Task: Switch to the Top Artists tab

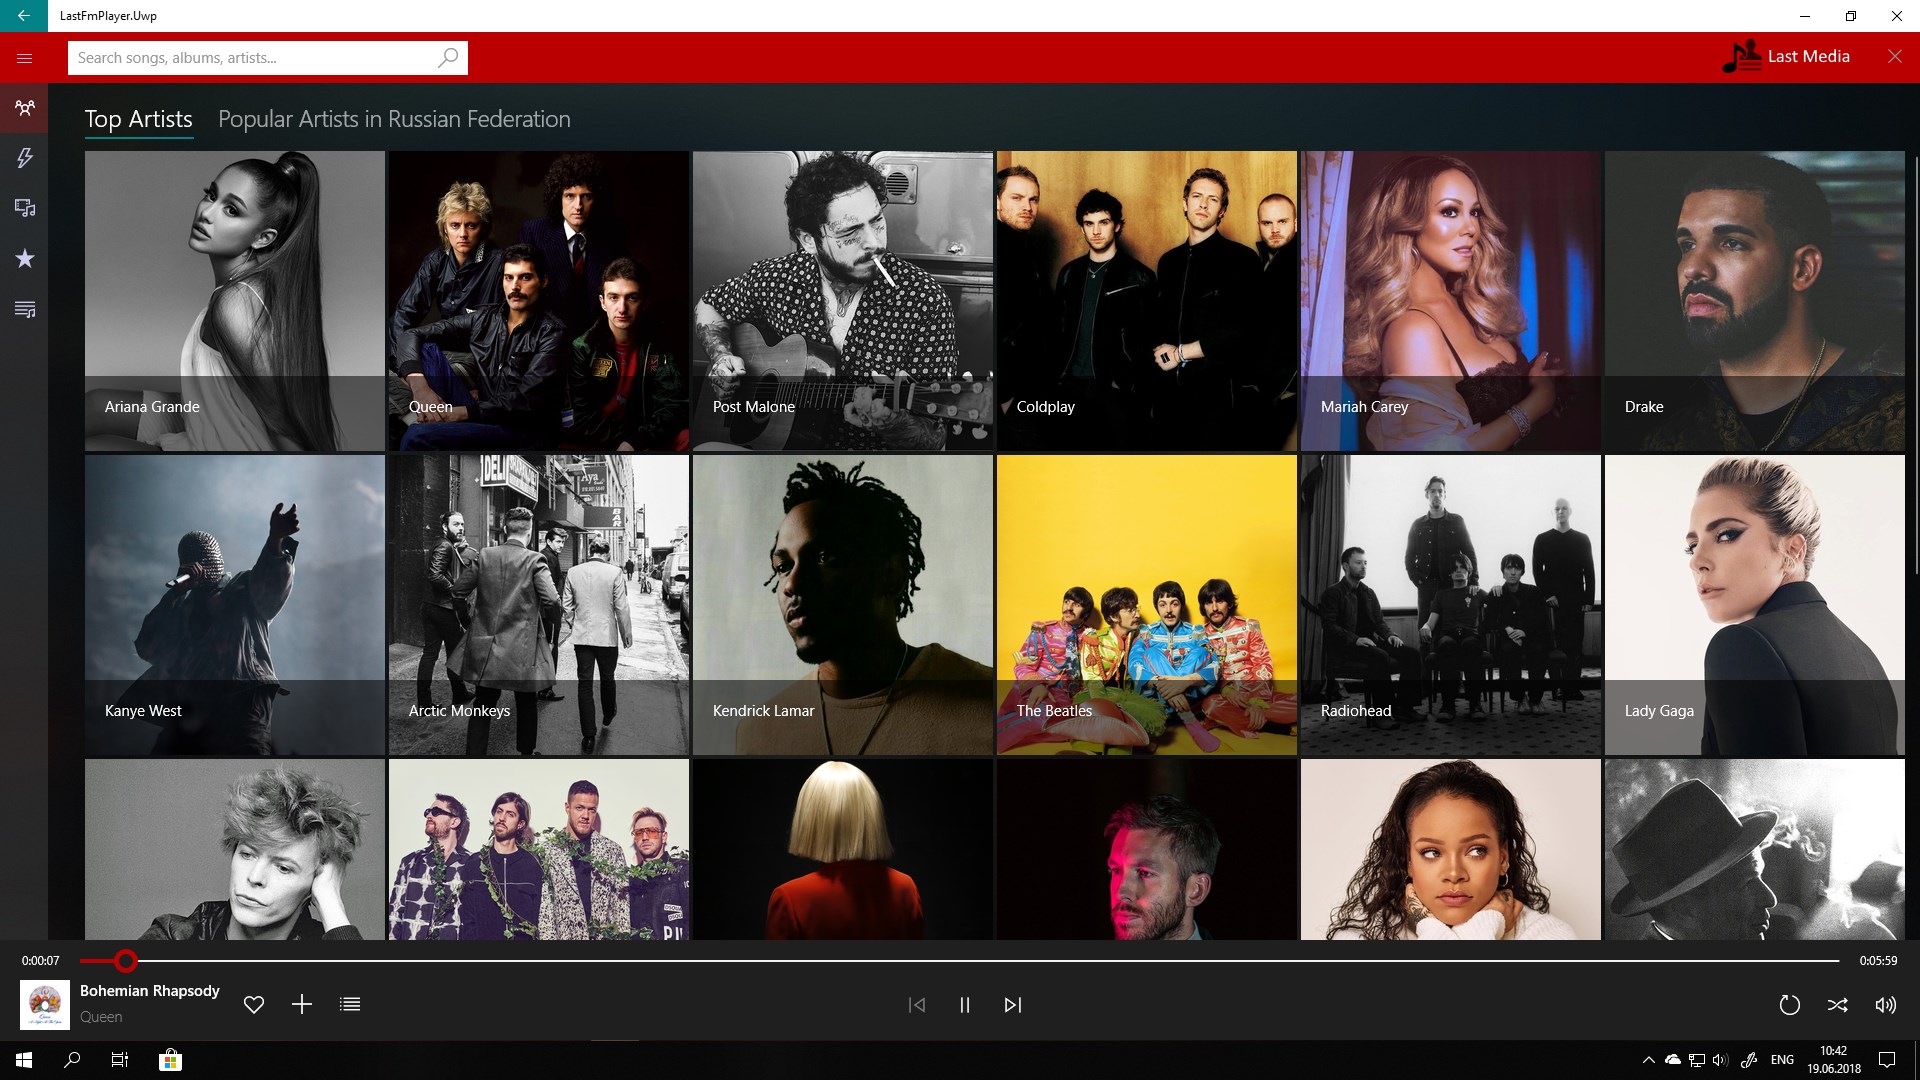Action: (x=138, y=119)
